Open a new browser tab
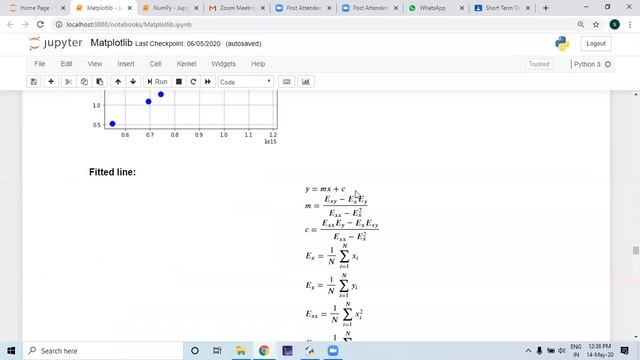 545,8
